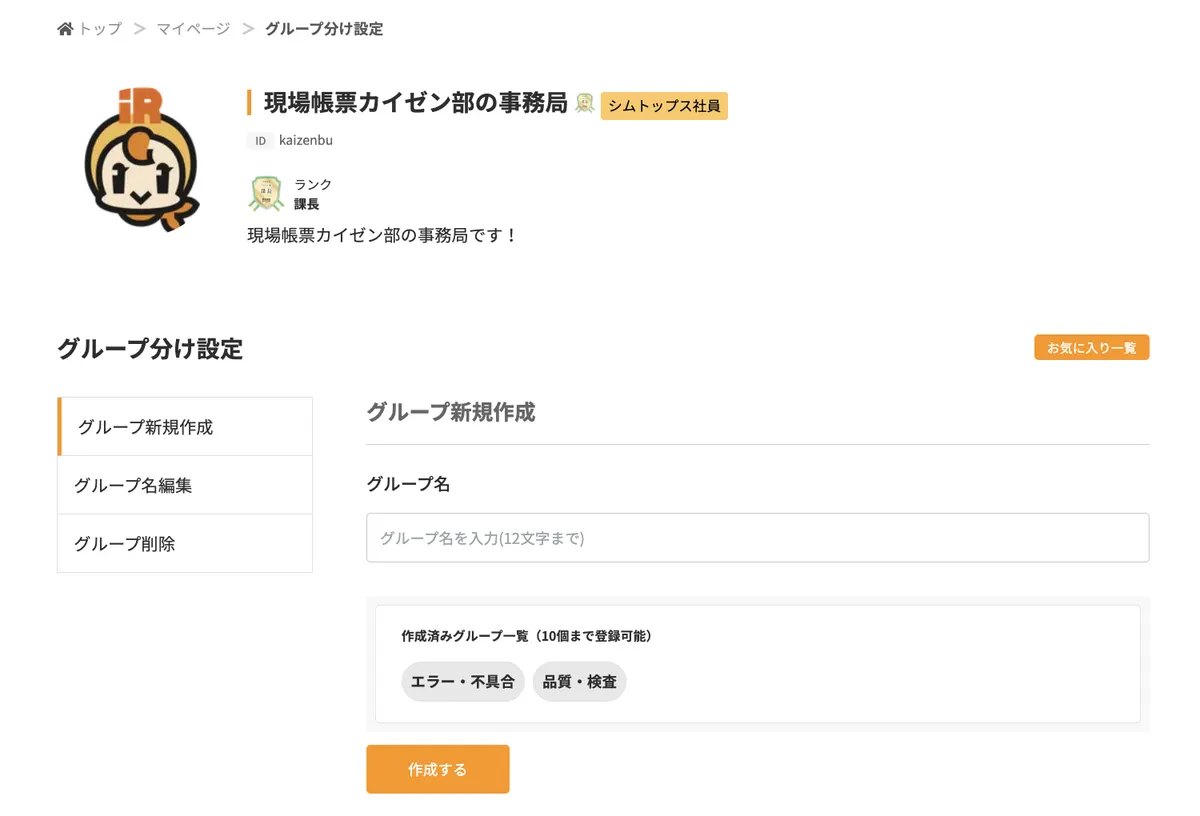
Task: Click the small rank badge beside the username
Action: [x=585, y=103]
